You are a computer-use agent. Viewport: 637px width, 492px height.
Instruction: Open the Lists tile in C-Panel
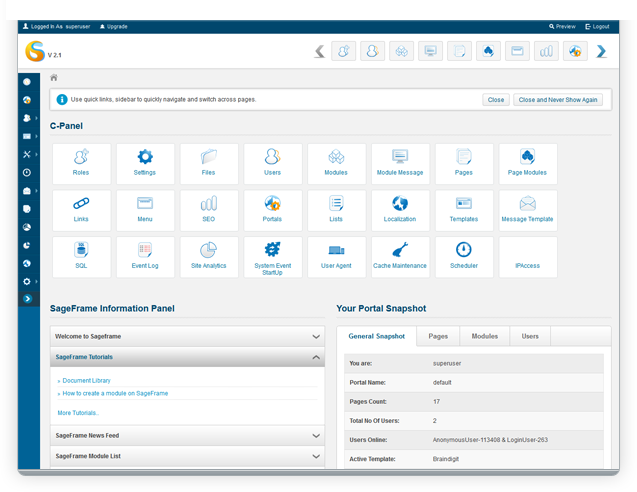point(336,210)
